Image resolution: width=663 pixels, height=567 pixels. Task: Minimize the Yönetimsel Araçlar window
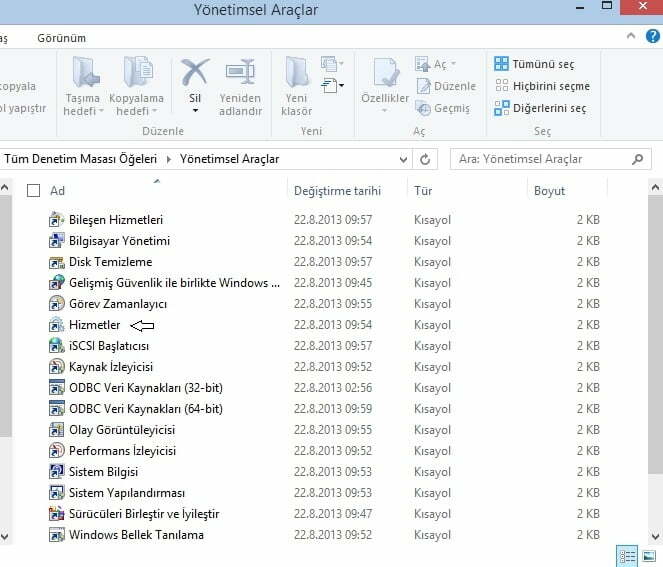(x=580, y=8)
